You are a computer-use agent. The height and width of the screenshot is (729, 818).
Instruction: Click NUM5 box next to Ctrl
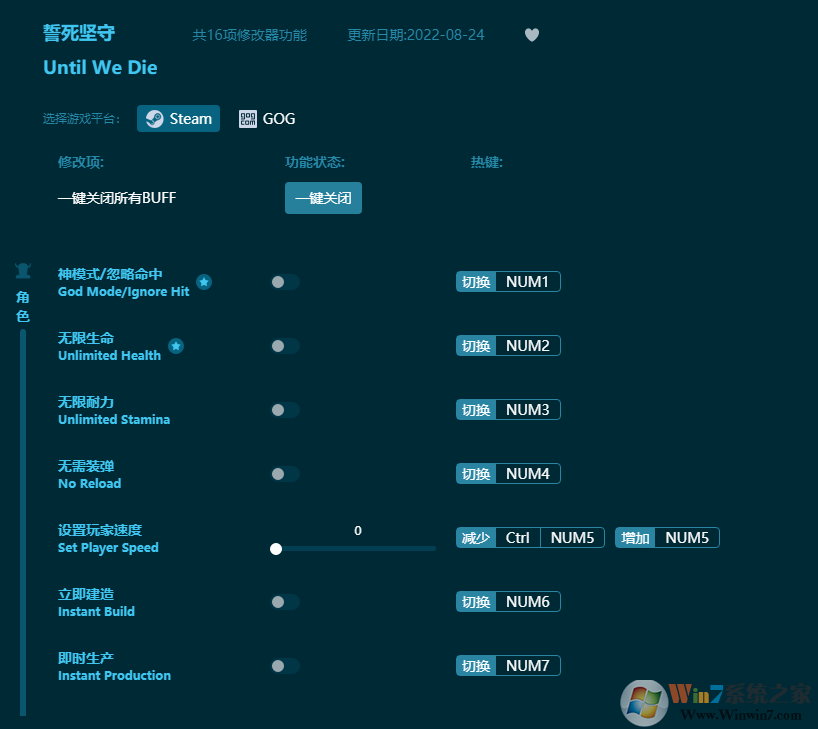click(572, 537)
